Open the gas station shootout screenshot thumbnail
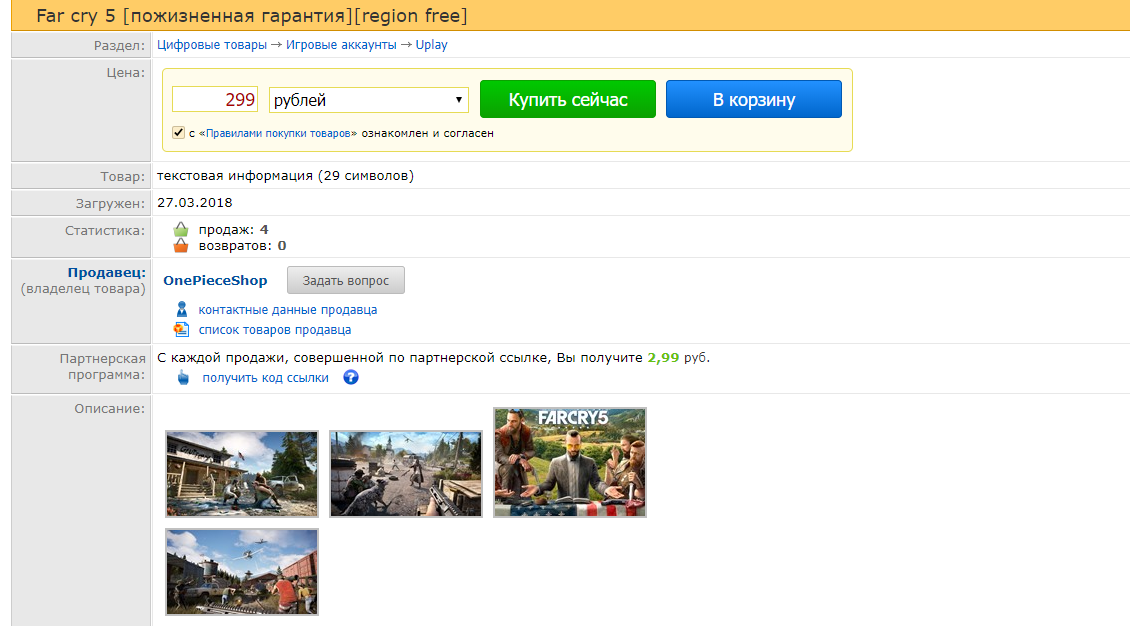1130x626 pixels. (241, 473)
